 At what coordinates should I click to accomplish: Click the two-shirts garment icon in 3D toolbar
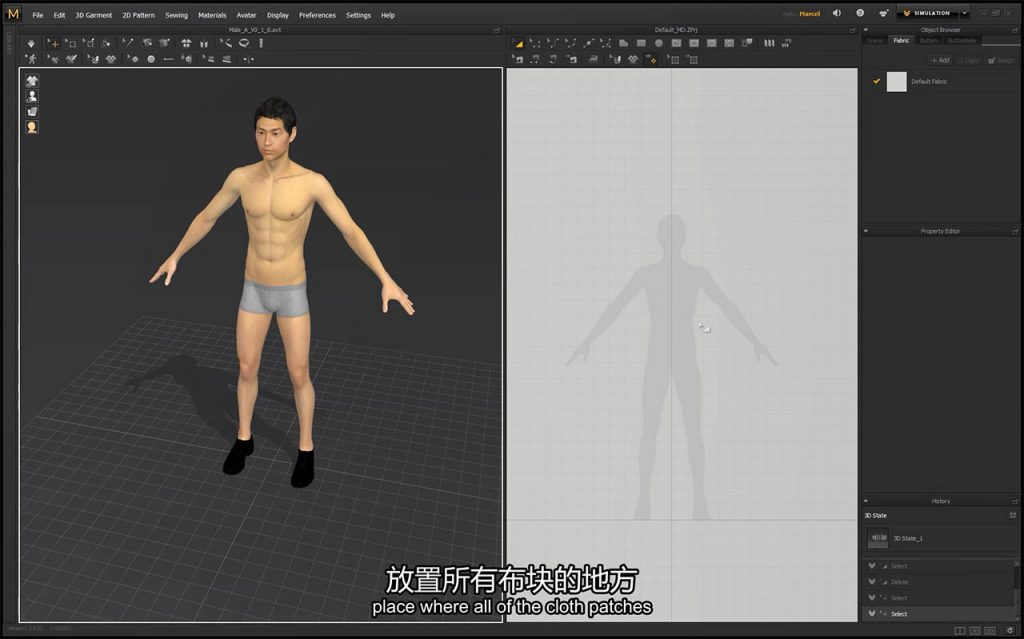pos(186,43)
